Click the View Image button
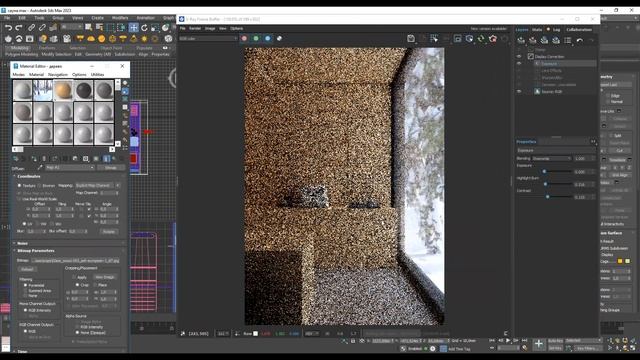This screenshot has width=640, height=360. (x=105, y=277)
